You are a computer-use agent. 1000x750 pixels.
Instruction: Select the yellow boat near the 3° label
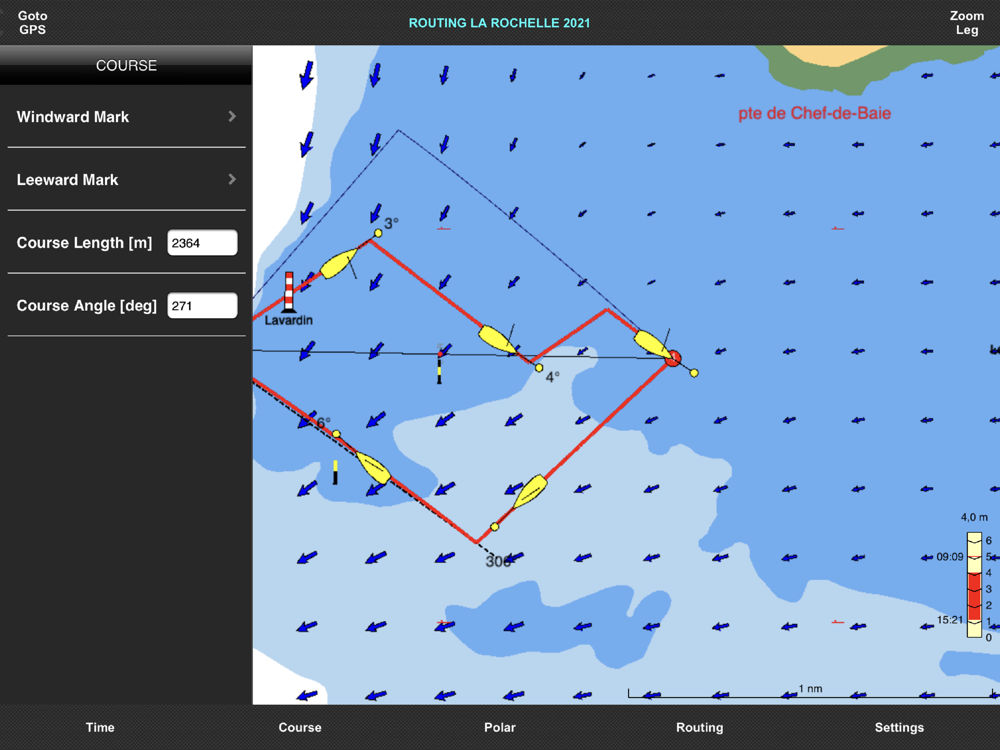pos(339,263)
